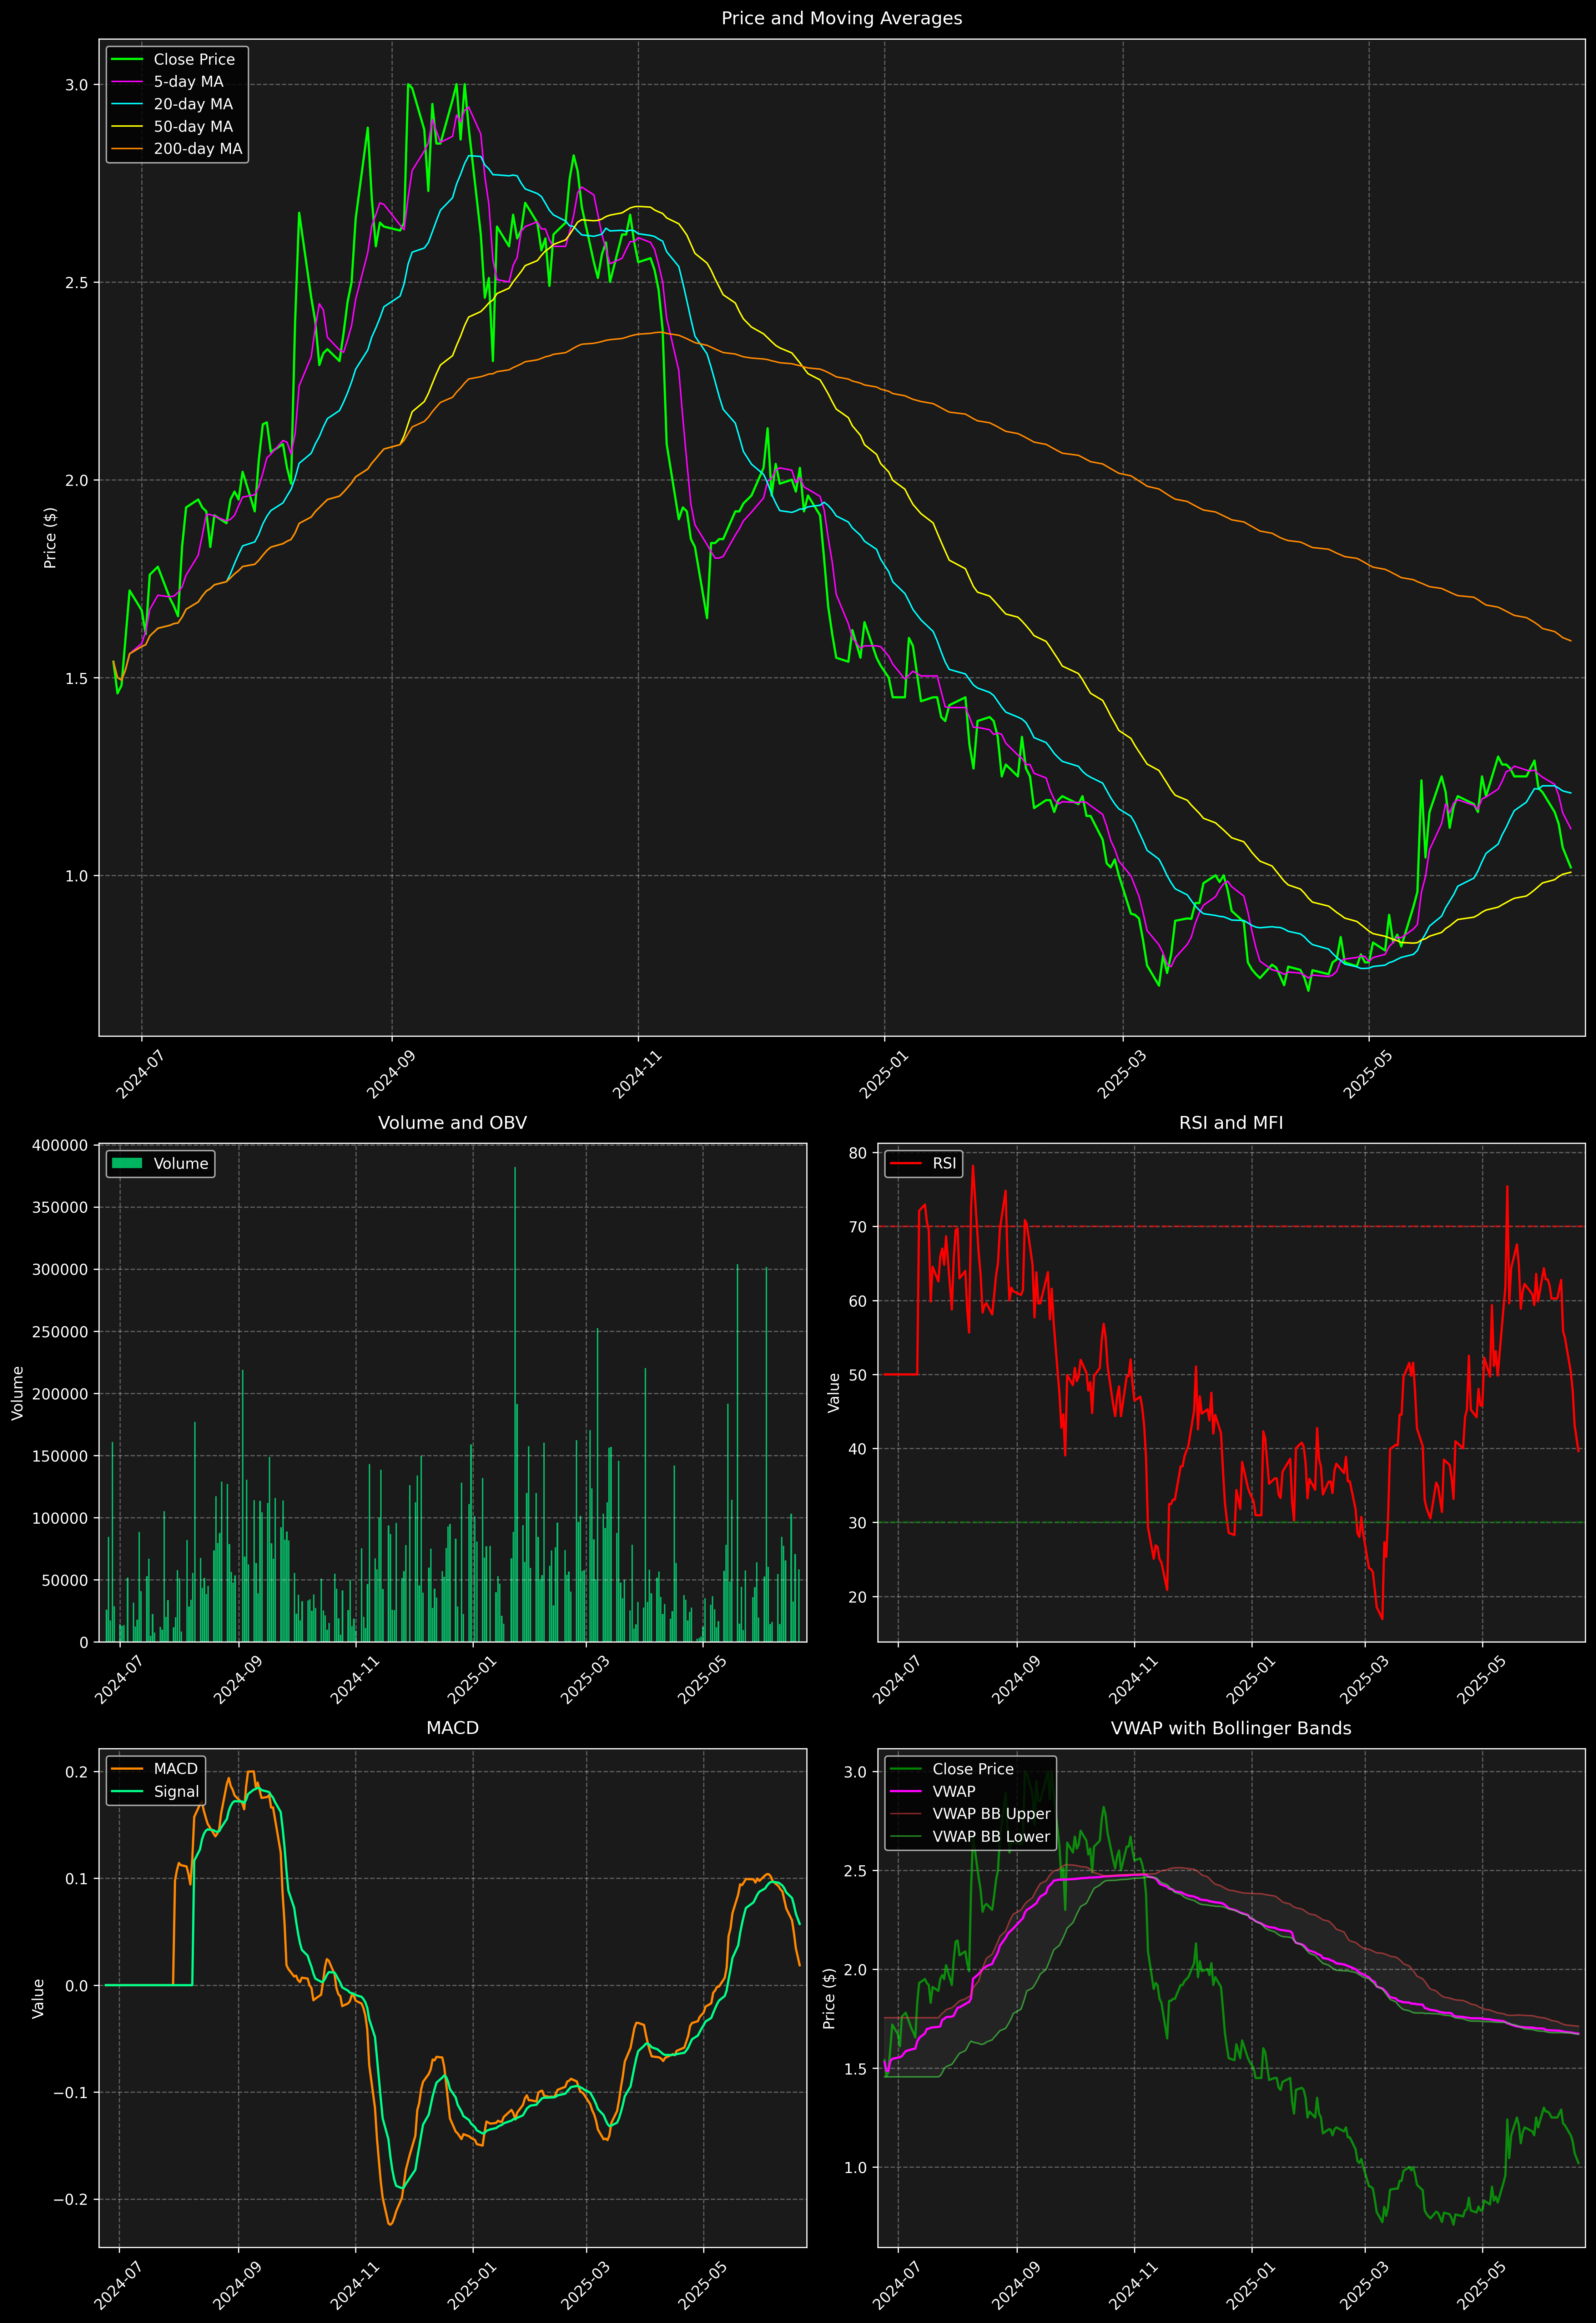This screenshot has width=1596, height=2323.
Task: Click the 'Price ($)' axis label of top chart
Action: (x=50, y=538)
